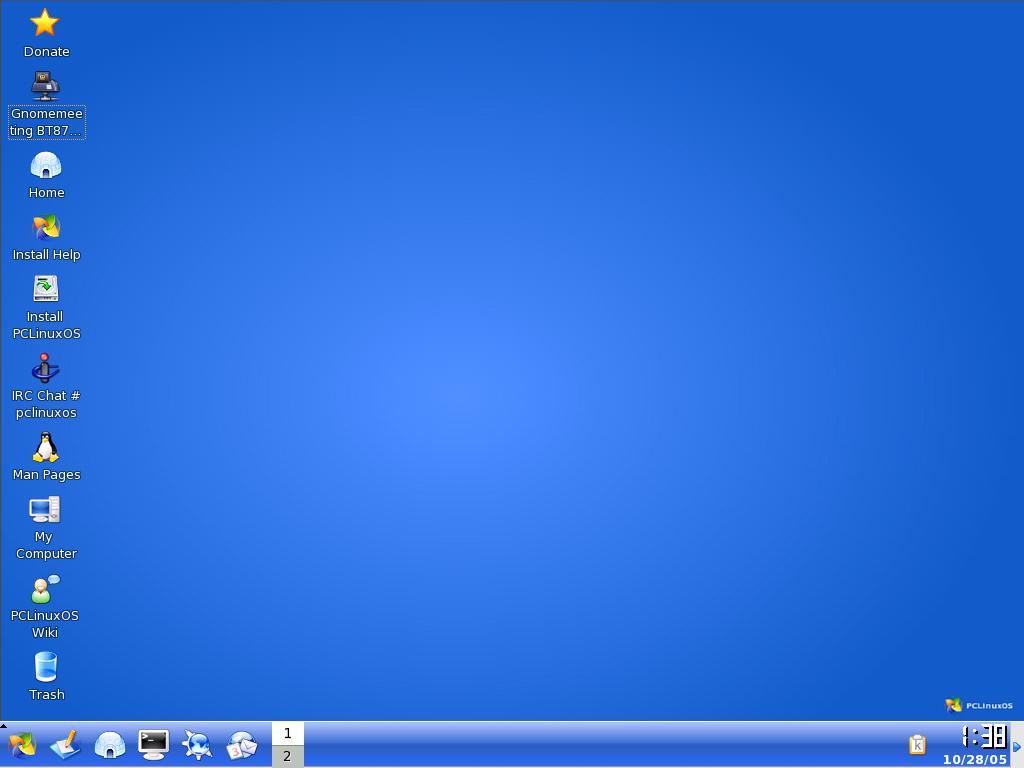
Task: Open the IRC Chat #pclinuxos icon
Action: coord(45,368)
